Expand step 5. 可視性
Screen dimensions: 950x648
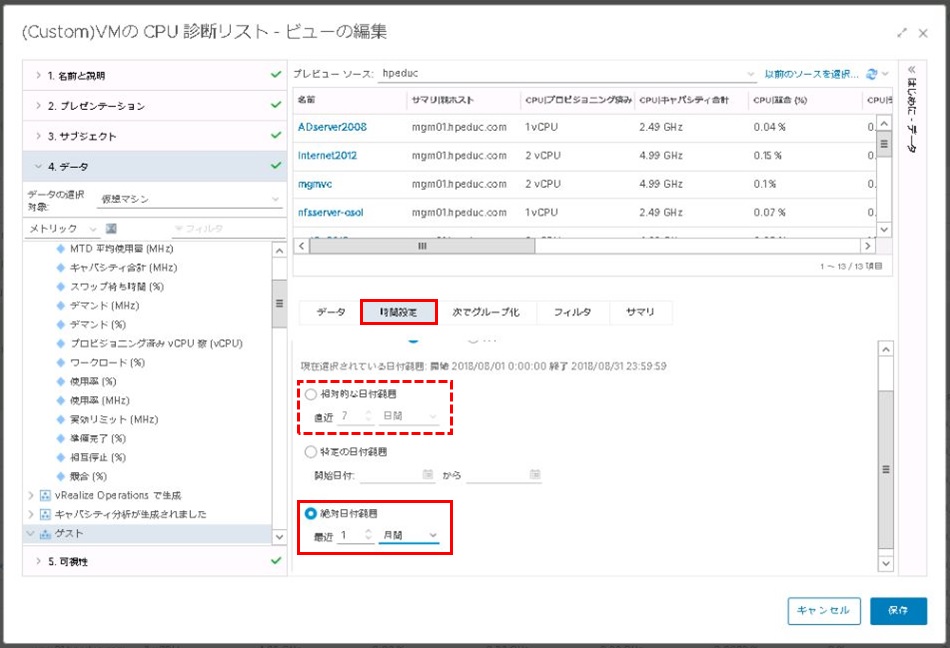tap(154, 561)
